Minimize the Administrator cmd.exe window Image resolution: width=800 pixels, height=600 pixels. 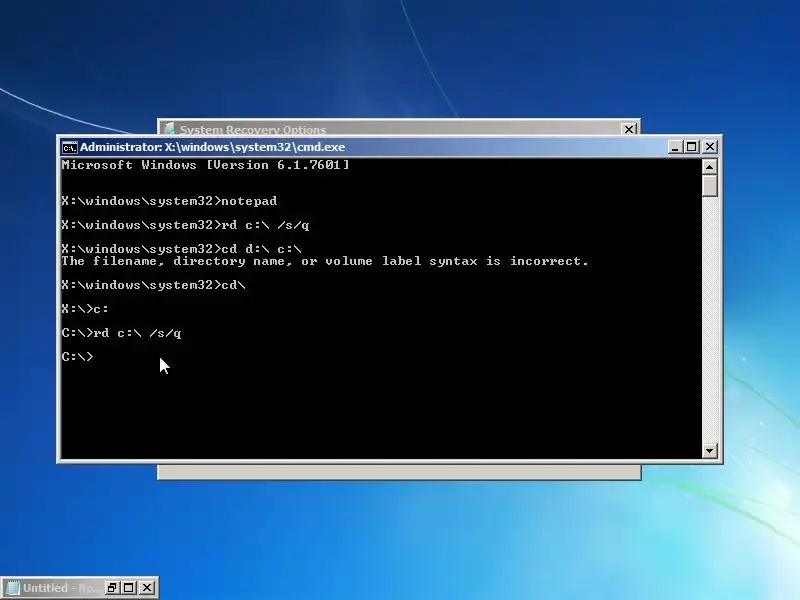point(675,147)
